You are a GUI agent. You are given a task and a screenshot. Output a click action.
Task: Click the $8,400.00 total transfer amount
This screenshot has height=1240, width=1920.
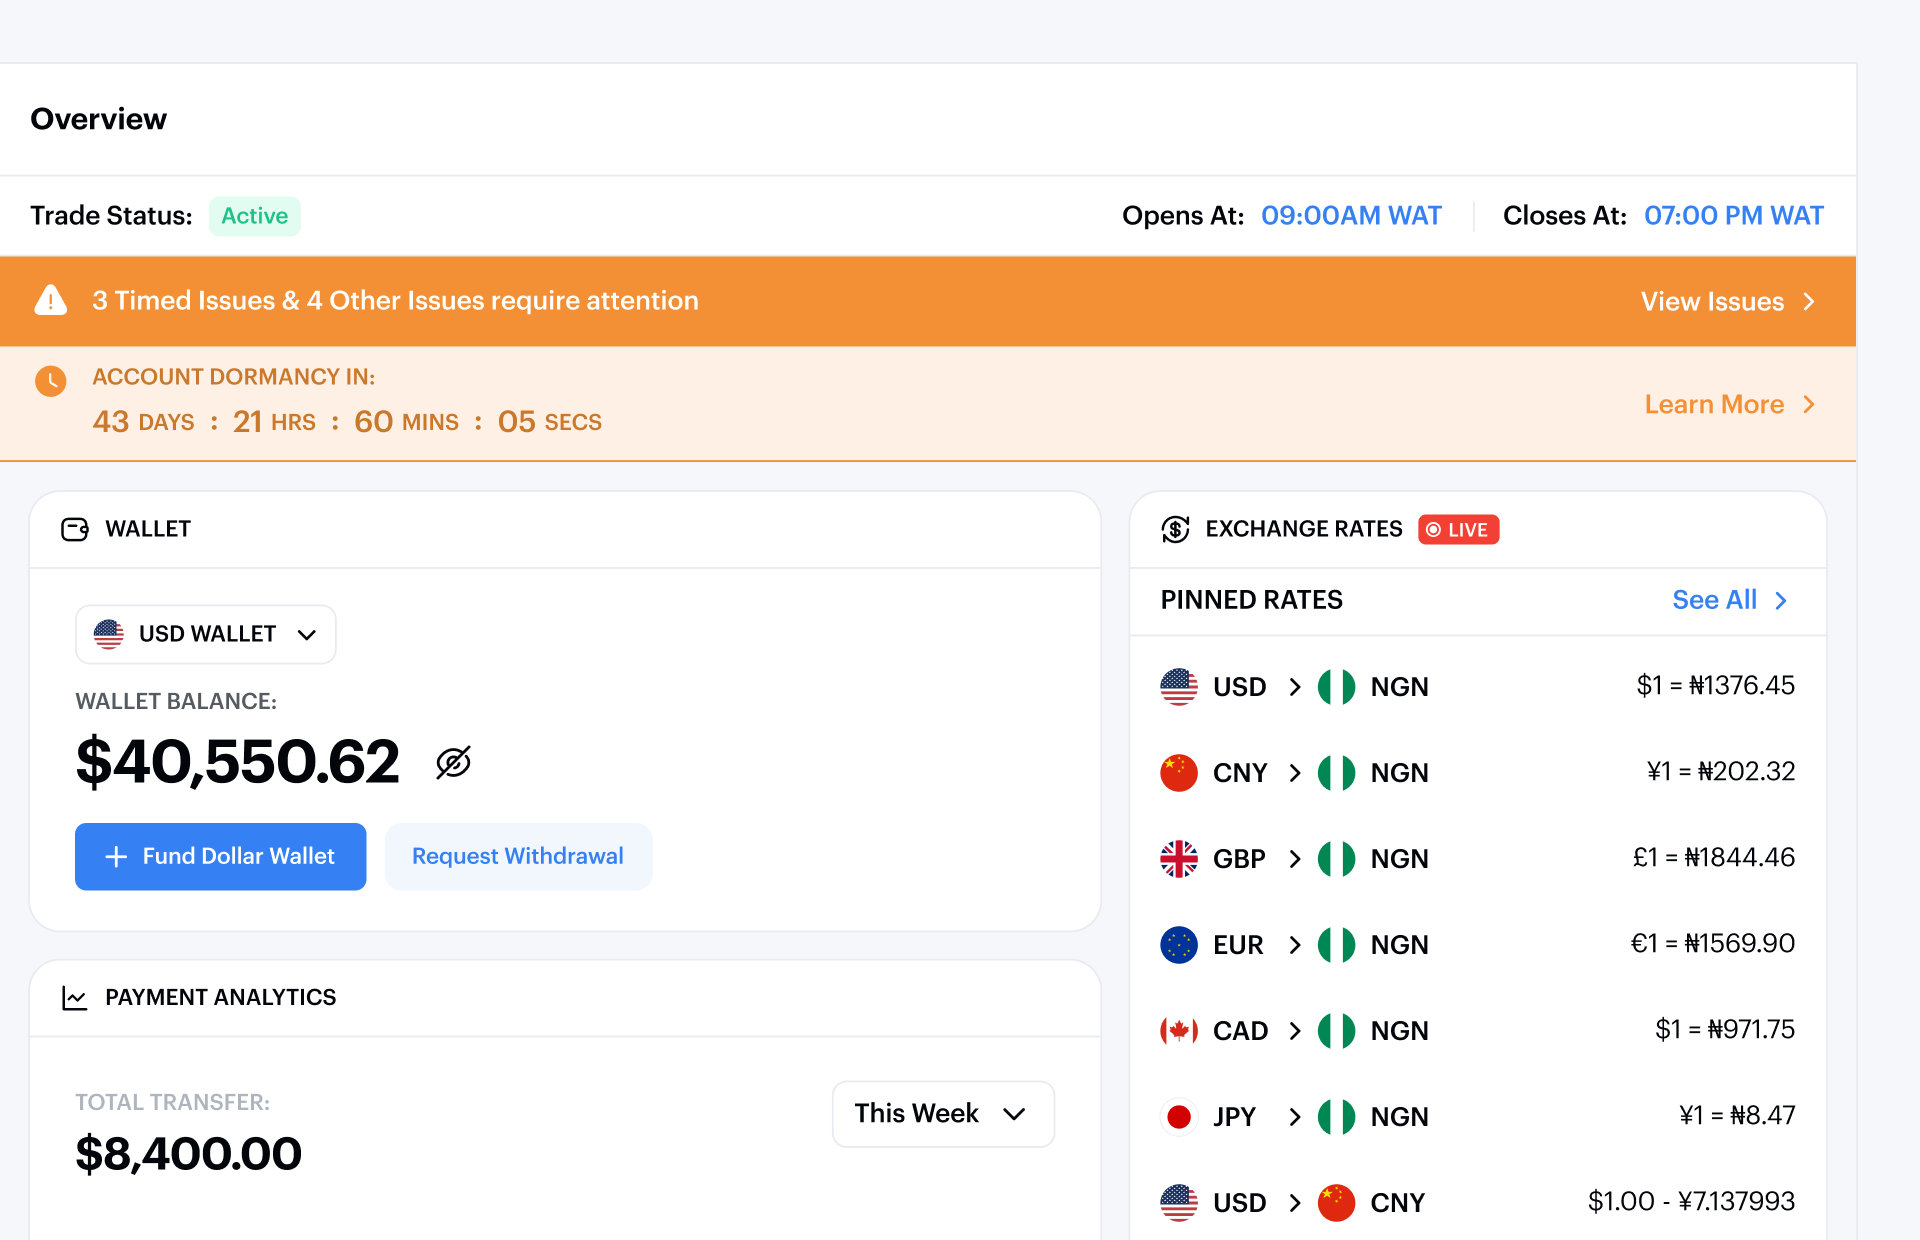click(x=188, y=1154)
